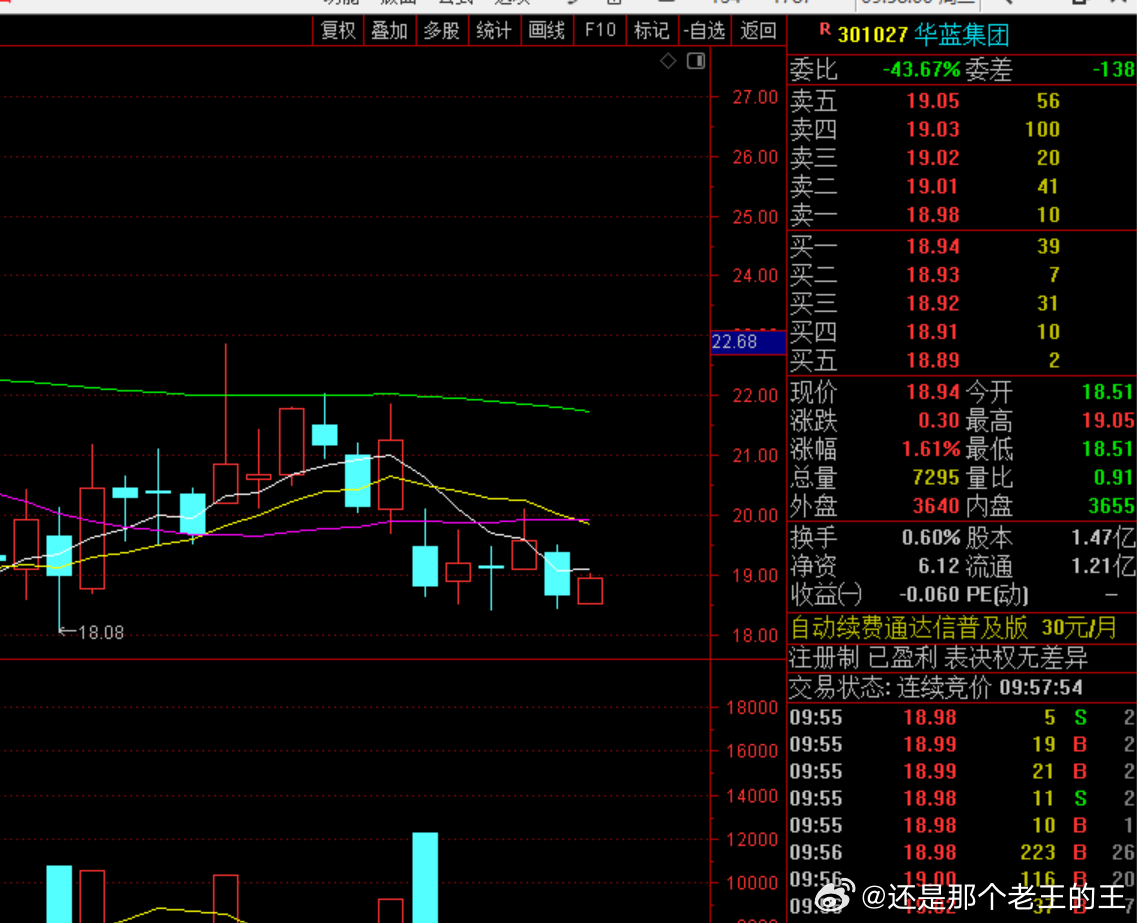This screenshot has width=1137, height=923.
Task: Select the 卖一 price 18.98
Action: coord(933,215)
